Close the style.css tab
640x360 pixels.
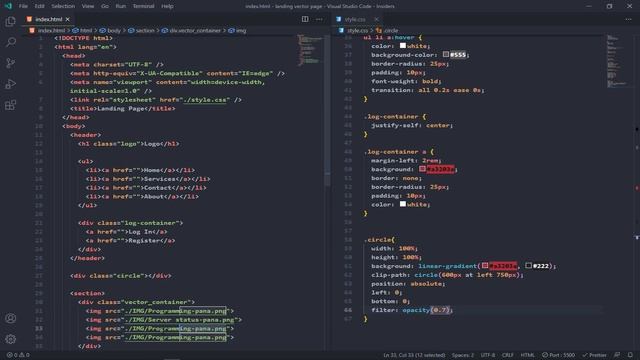(x=376, y=19)
